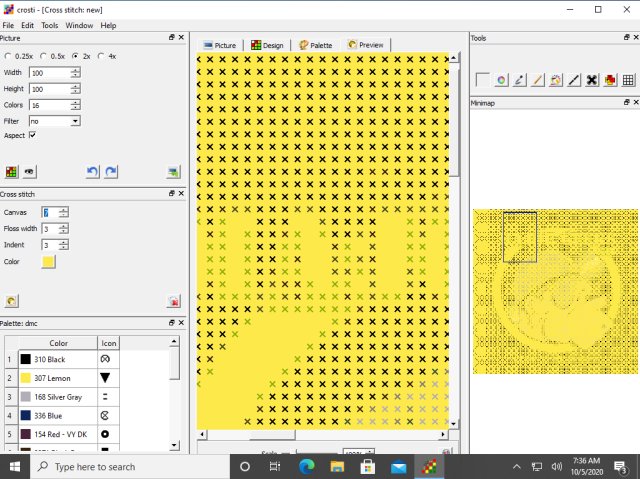Image resolution: width=640 pixels, height=479 pixels.
Task: Click the empty current-color box in Tools
Action: [482, 80]
